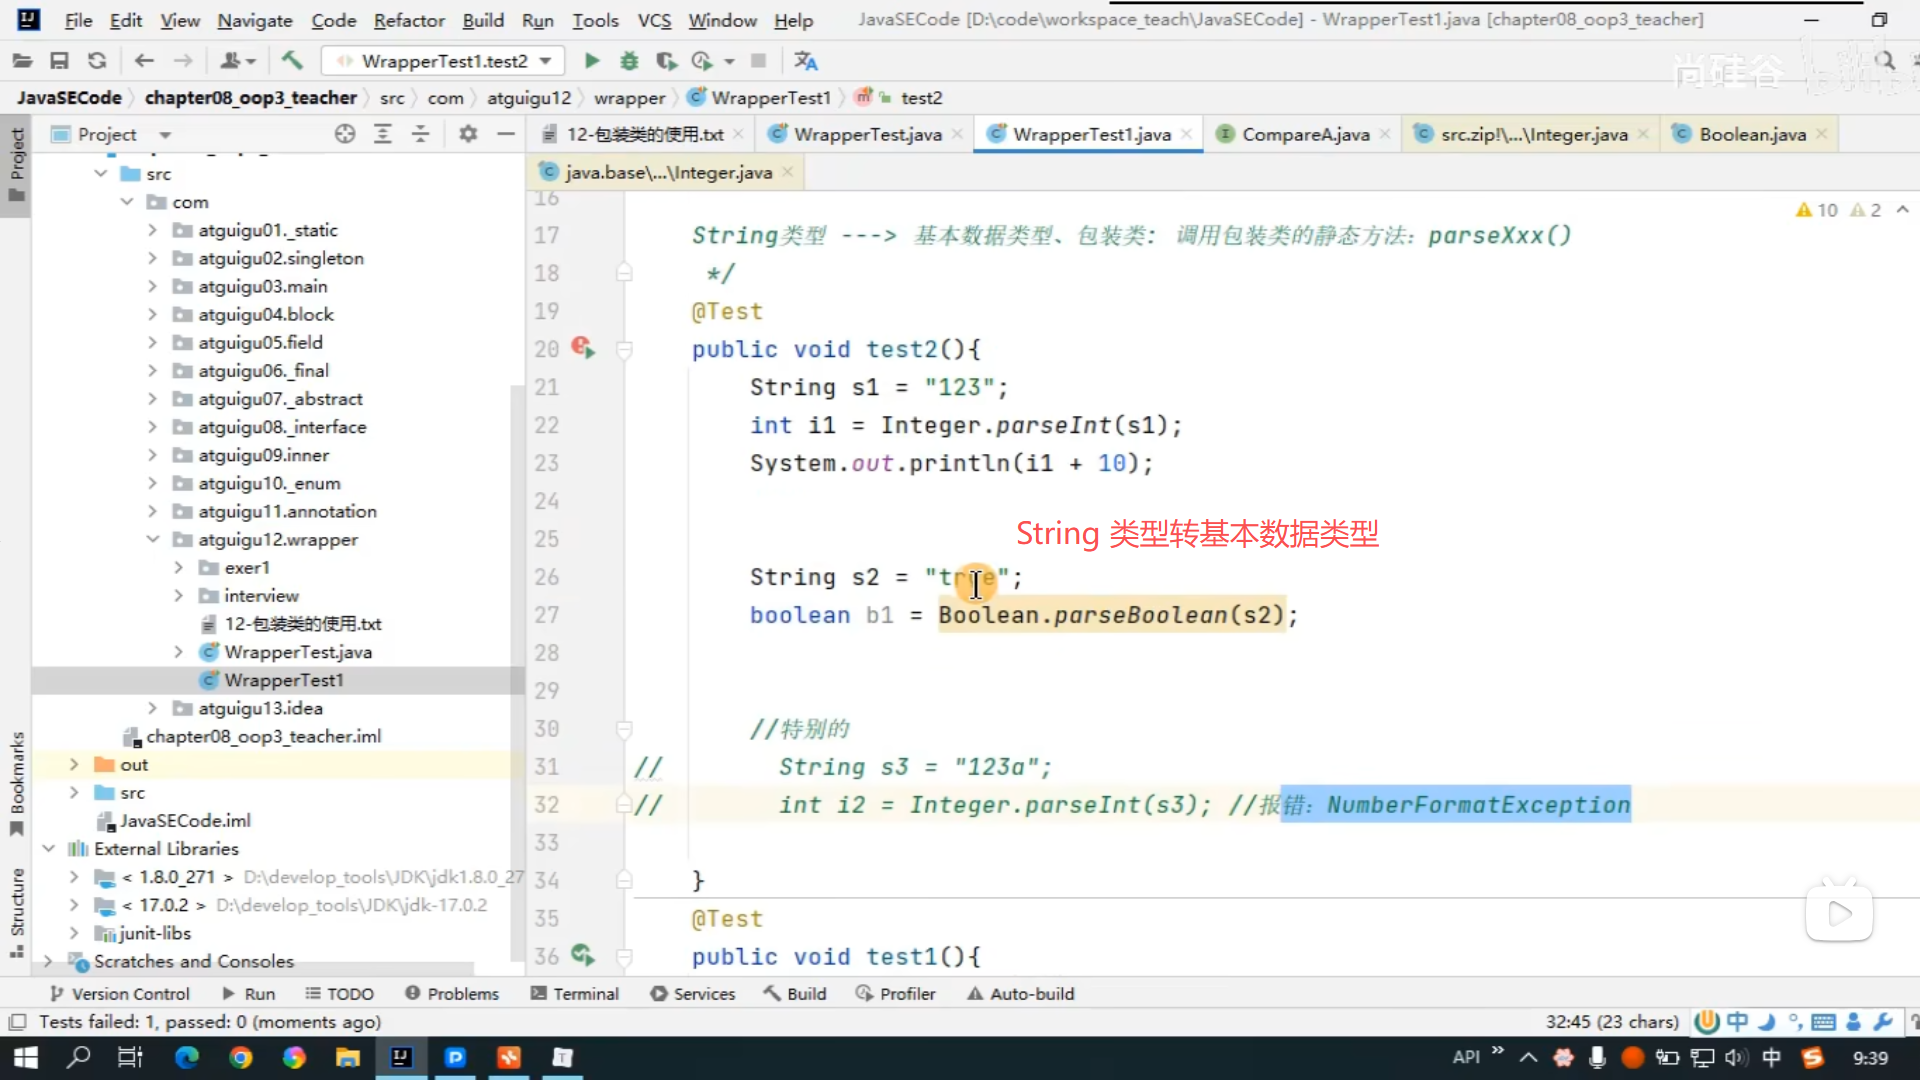1920x1080 pixels.
Task: Click the Select Opened File target icon
Action: (345, 134)
